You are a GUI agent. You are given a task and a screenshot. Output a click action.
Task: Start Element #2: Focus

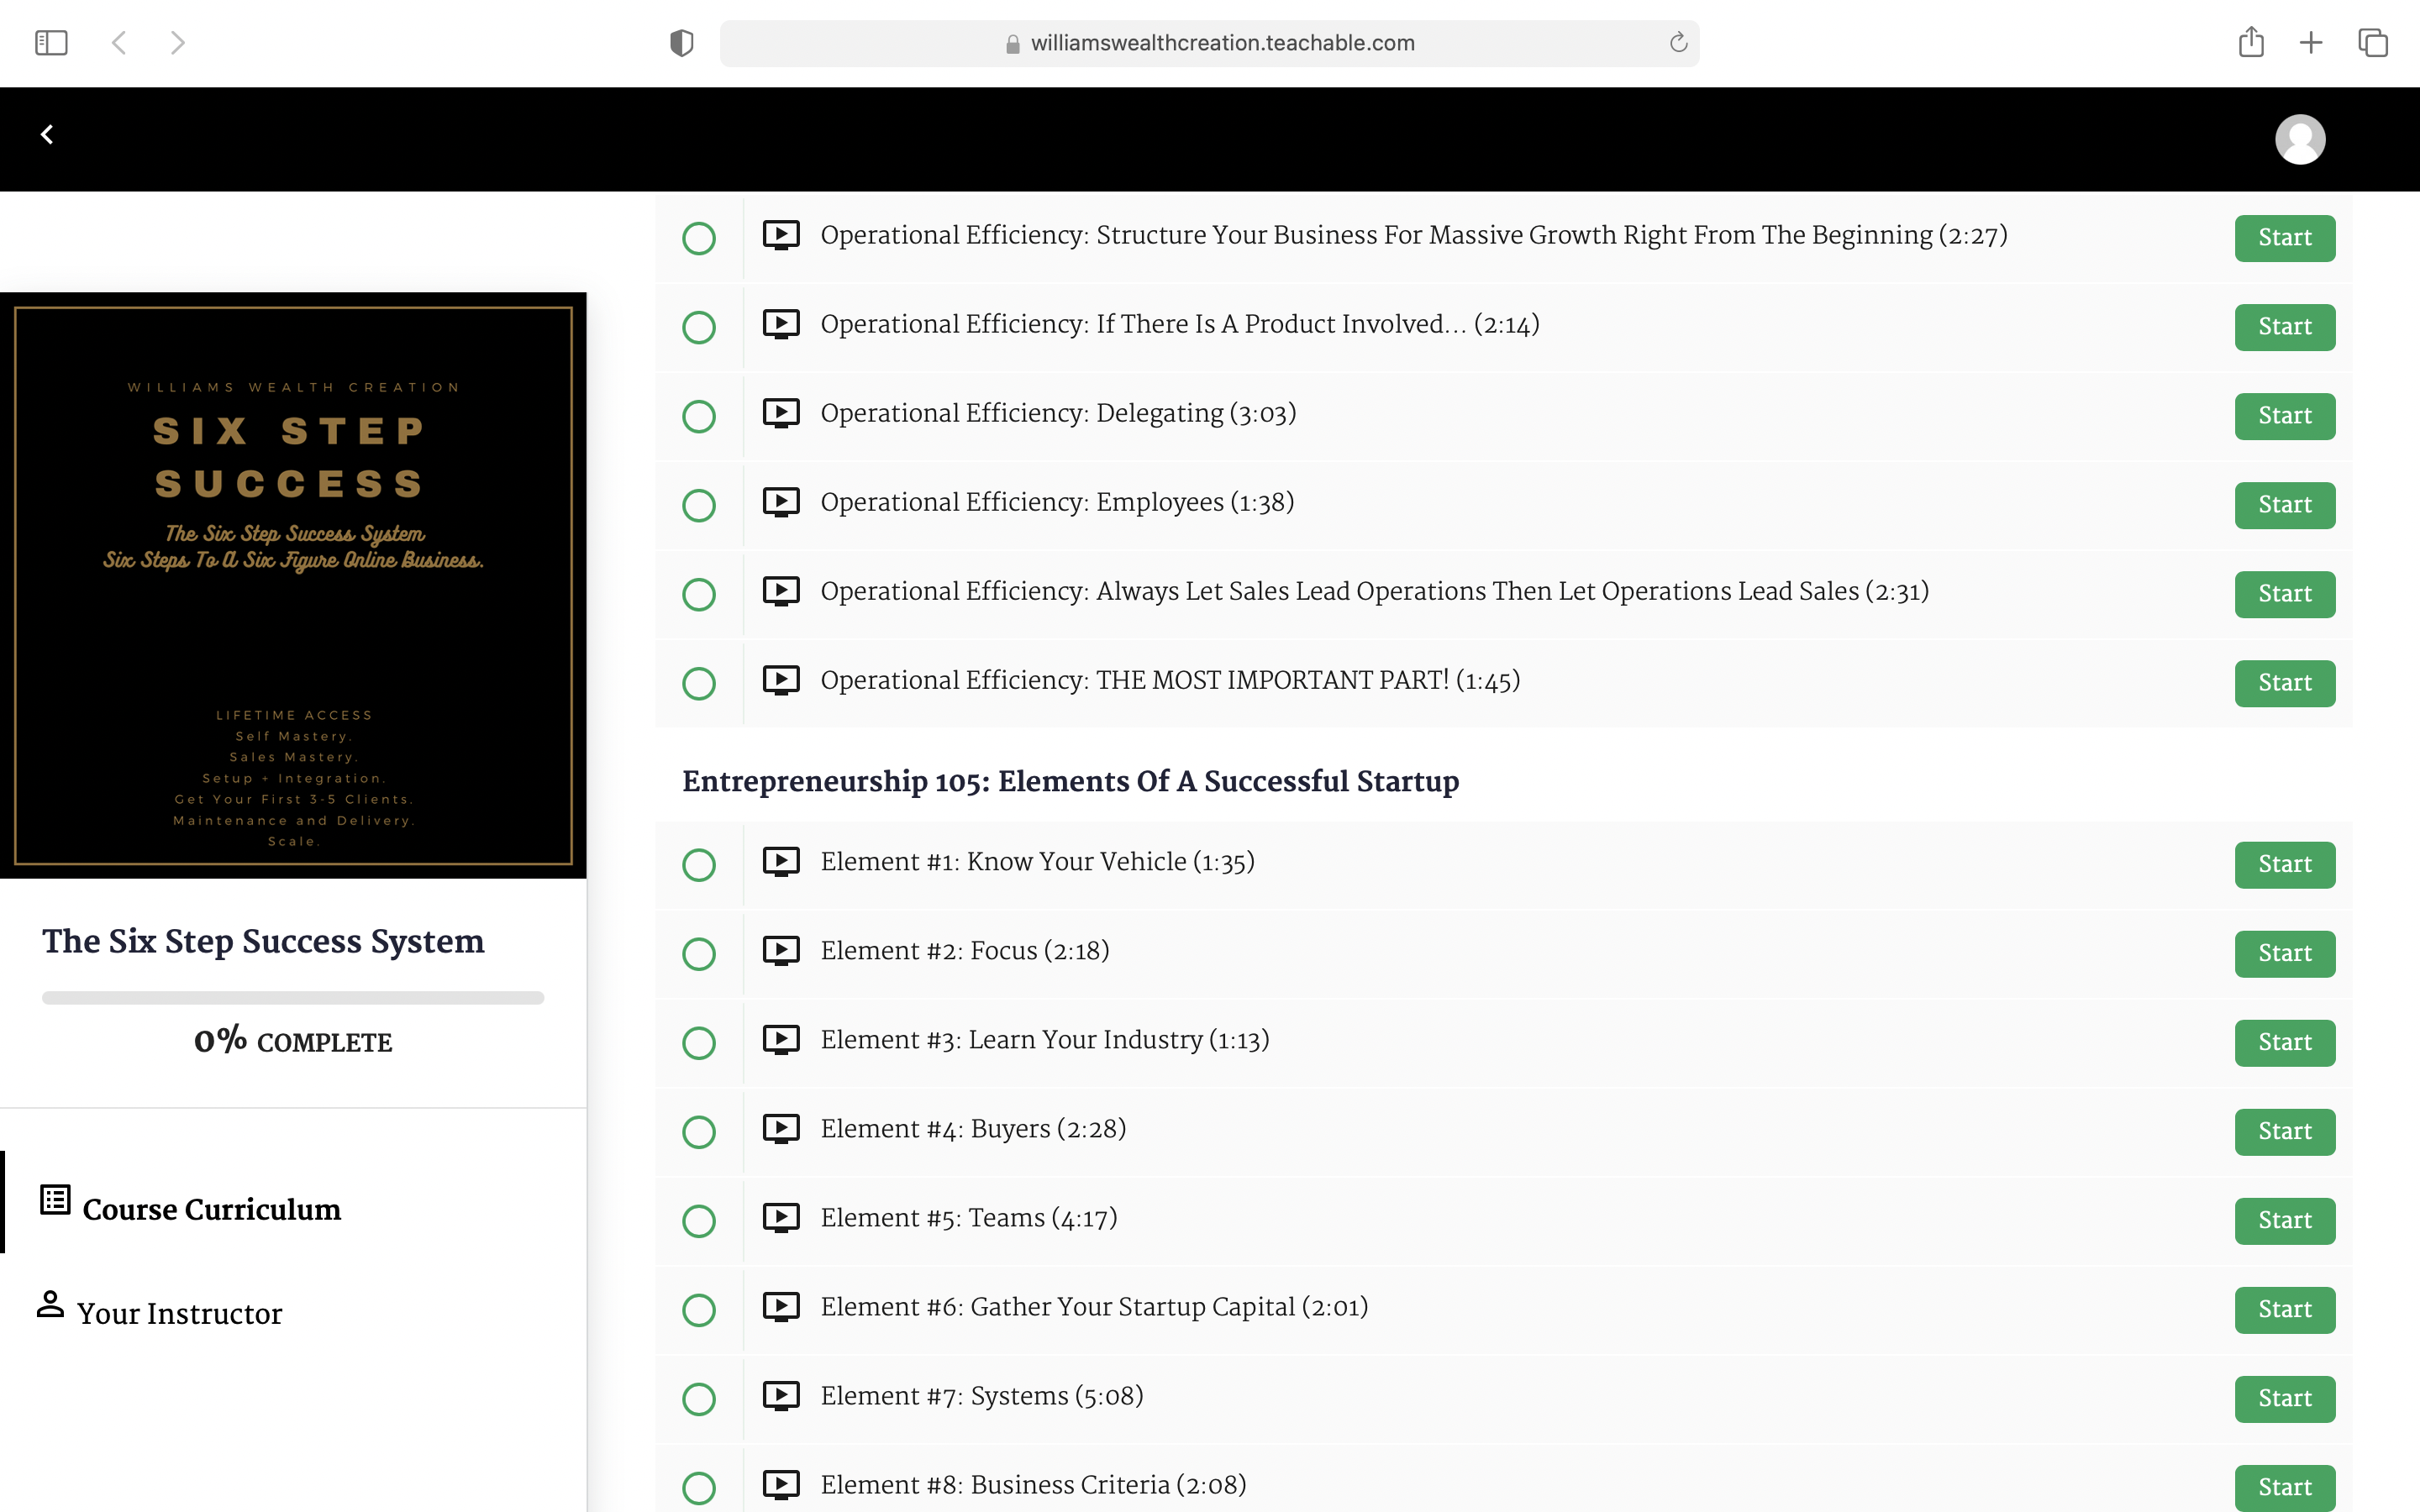2285,954
